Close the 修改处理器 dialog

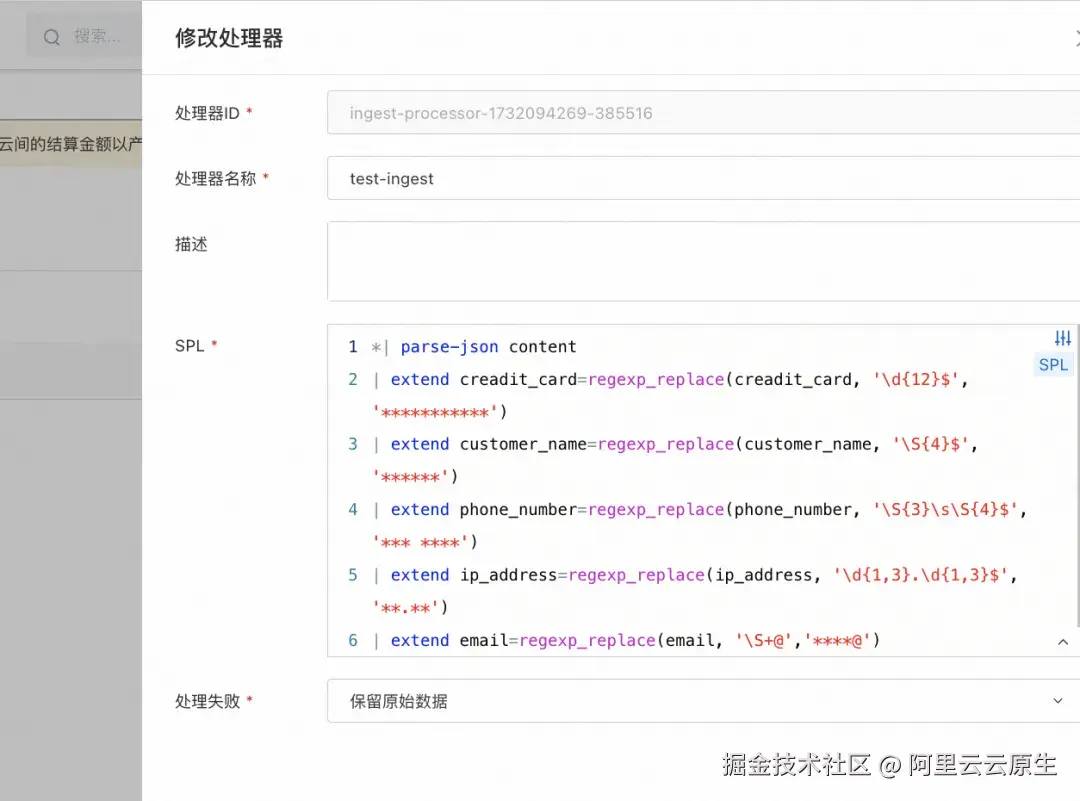pyautogui.click(x=1077, y=38)
